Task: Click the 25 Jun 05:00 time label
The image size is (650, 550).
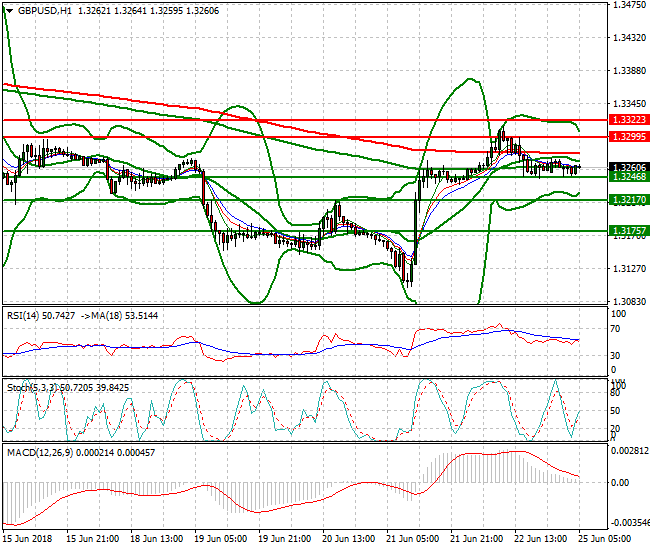Action: click(x=604, y=539)
